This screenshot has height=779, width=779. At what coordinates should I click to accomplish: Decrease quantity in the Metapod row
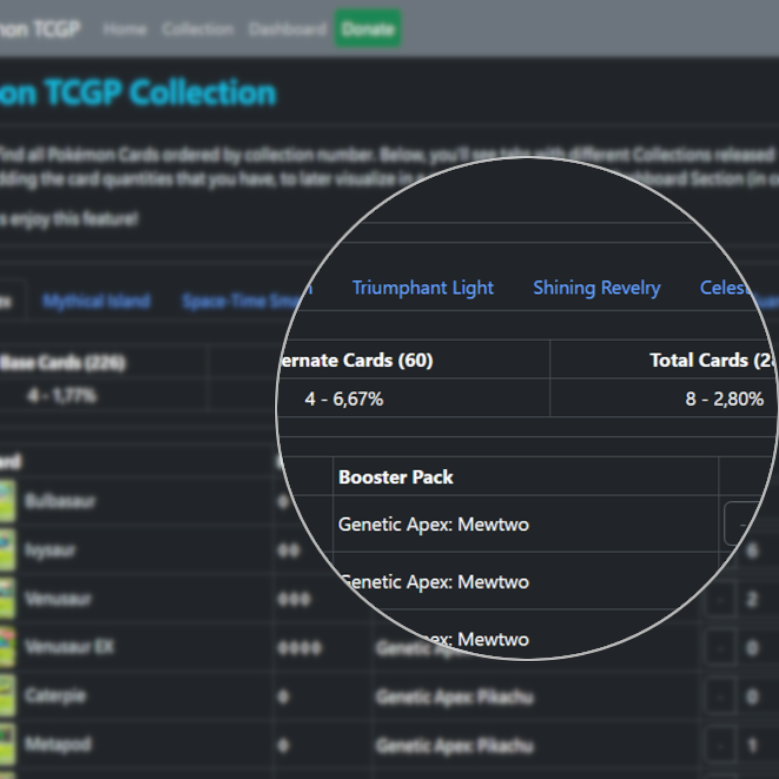coord(720,745)
